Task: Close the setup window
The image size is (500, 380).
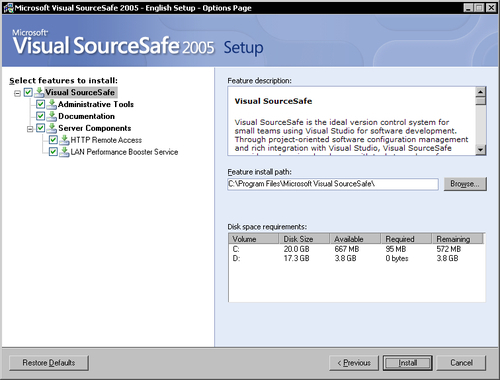Action: [491, 8]
